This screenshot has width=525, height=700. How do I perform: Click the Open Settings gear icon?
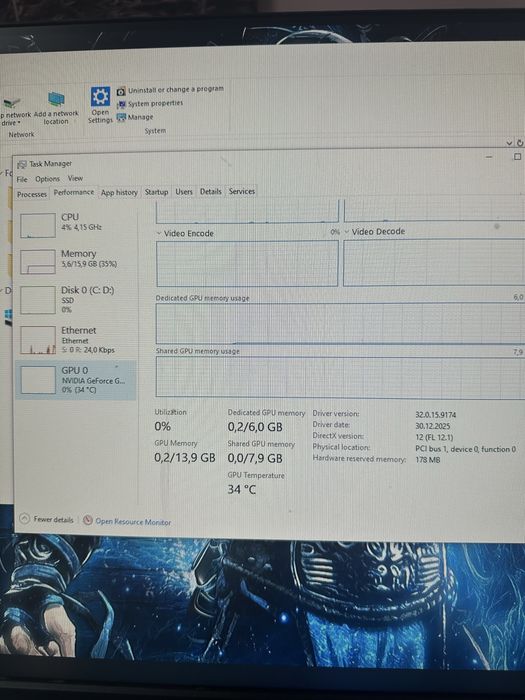[100, 96]
